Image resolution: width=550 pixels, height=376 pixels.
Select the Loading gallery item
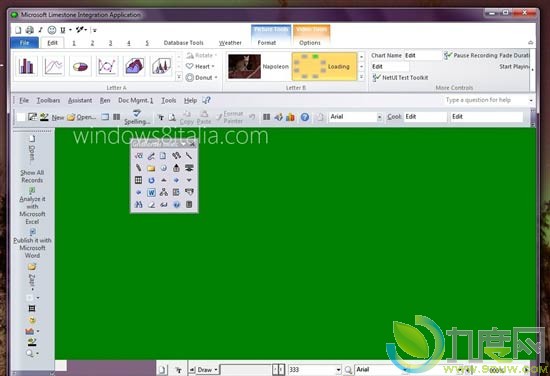point(324,66)
